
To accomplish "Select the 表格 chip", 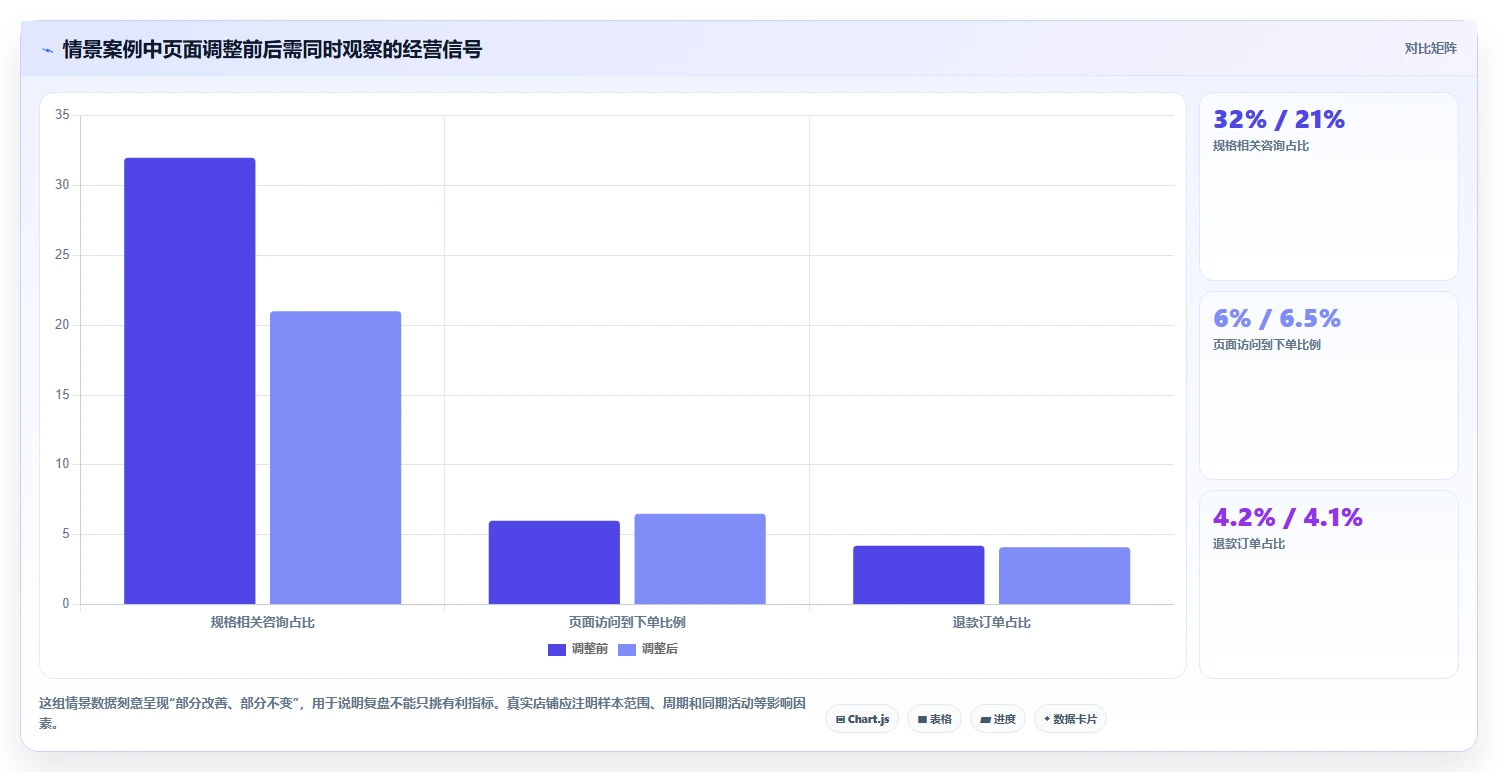I will (934, 719).
